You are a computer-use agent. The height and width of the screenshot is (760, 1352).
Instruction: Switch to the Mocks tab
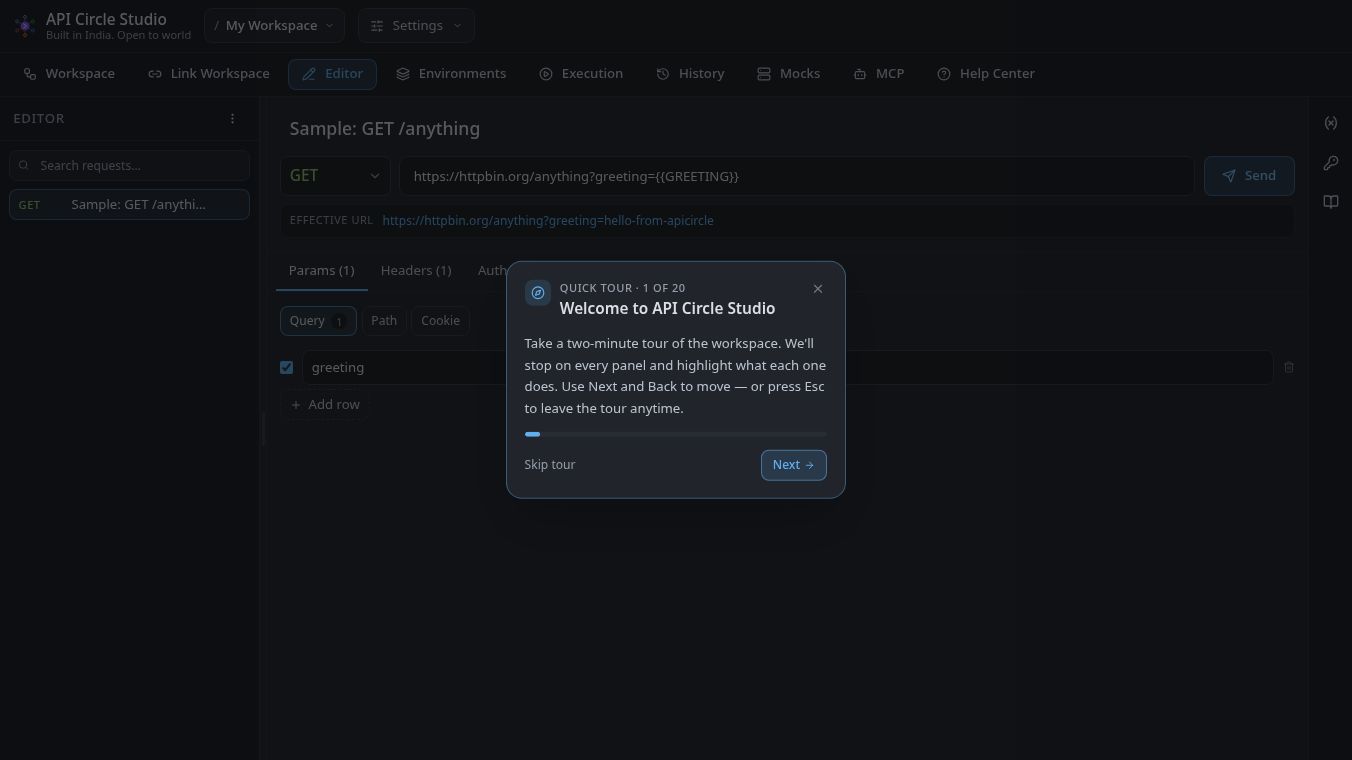[788, 74]
